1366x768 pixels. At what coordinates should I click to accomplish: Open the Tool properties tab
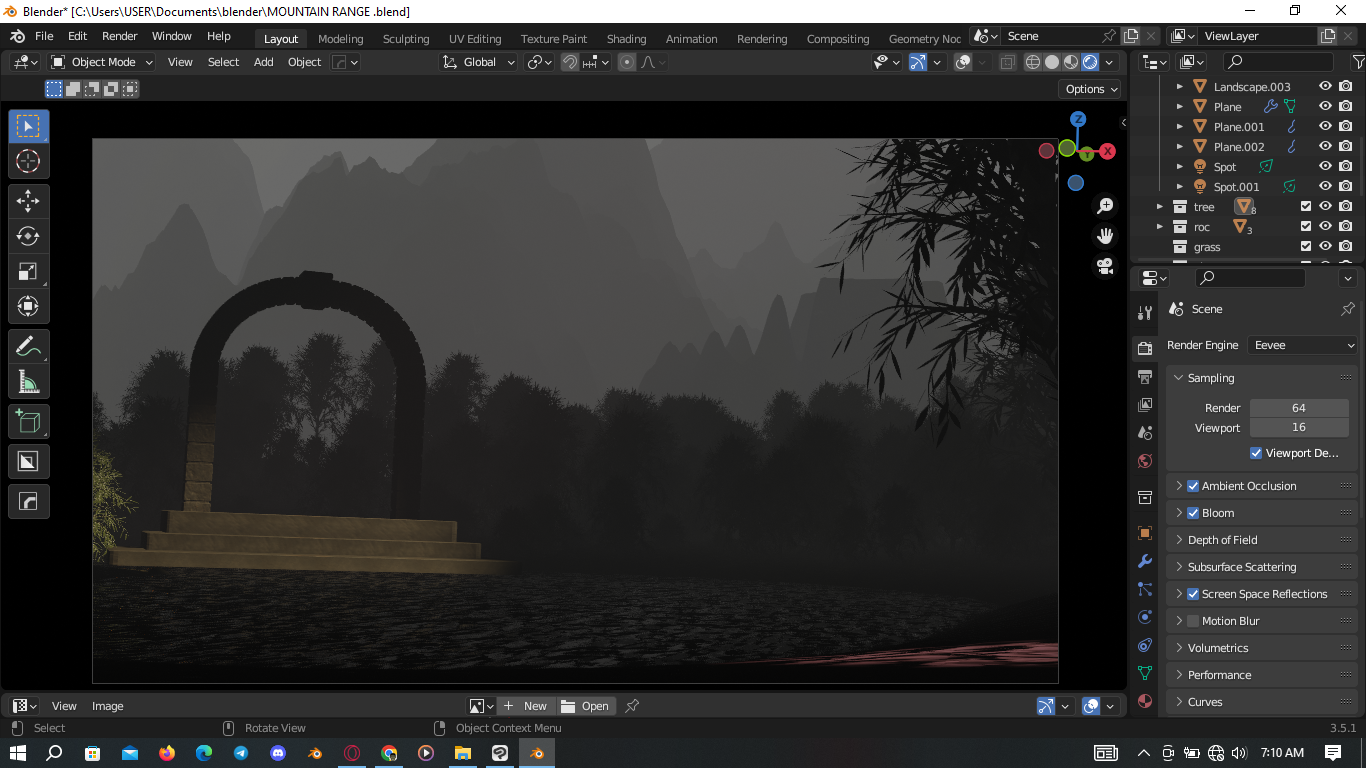click(x=1145, y=313)
